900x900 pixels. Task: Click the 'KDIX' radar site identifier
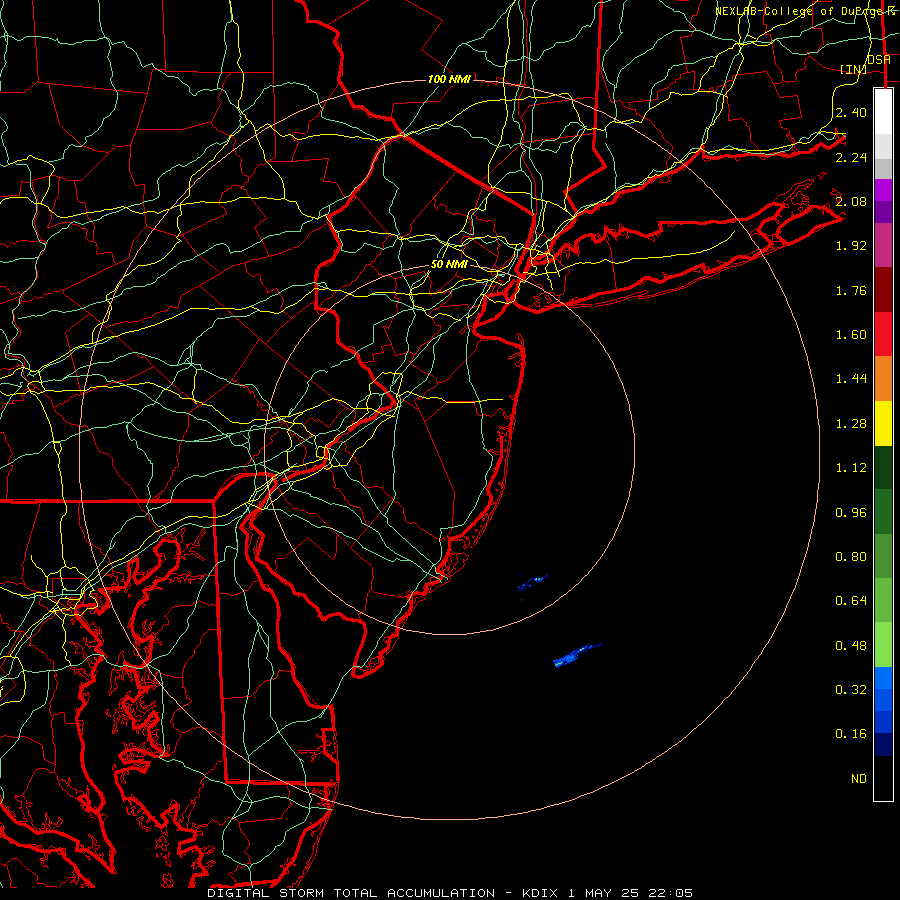pos(540,893)
